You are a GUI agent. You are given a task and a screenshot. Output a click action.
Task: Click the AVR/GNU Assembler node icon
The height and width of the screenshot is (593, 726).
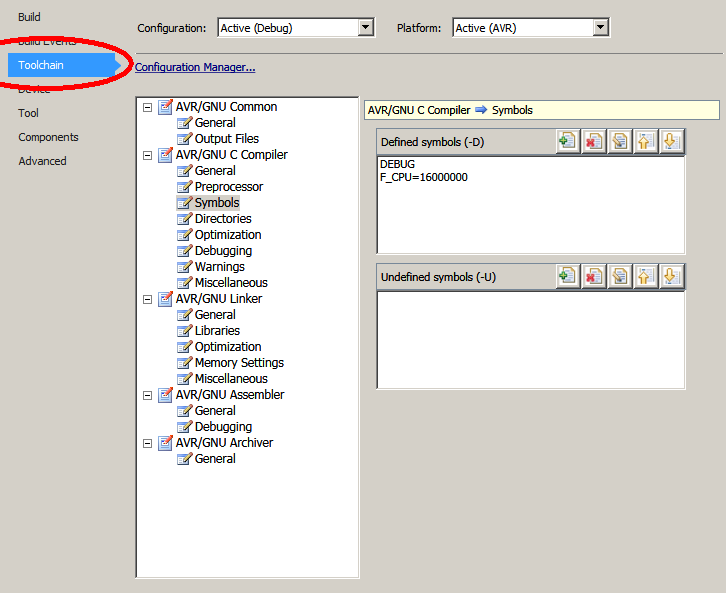(x=165, y=395)
